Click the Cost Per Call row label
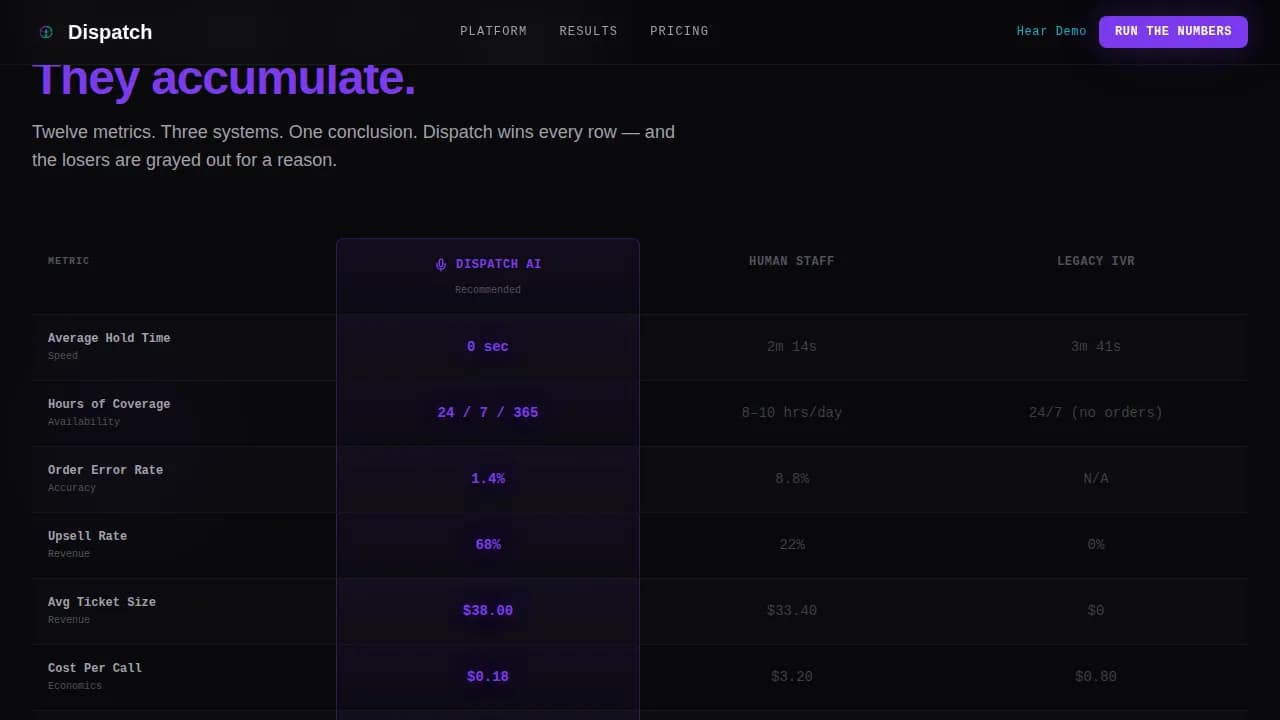 [x=95, y=668]
